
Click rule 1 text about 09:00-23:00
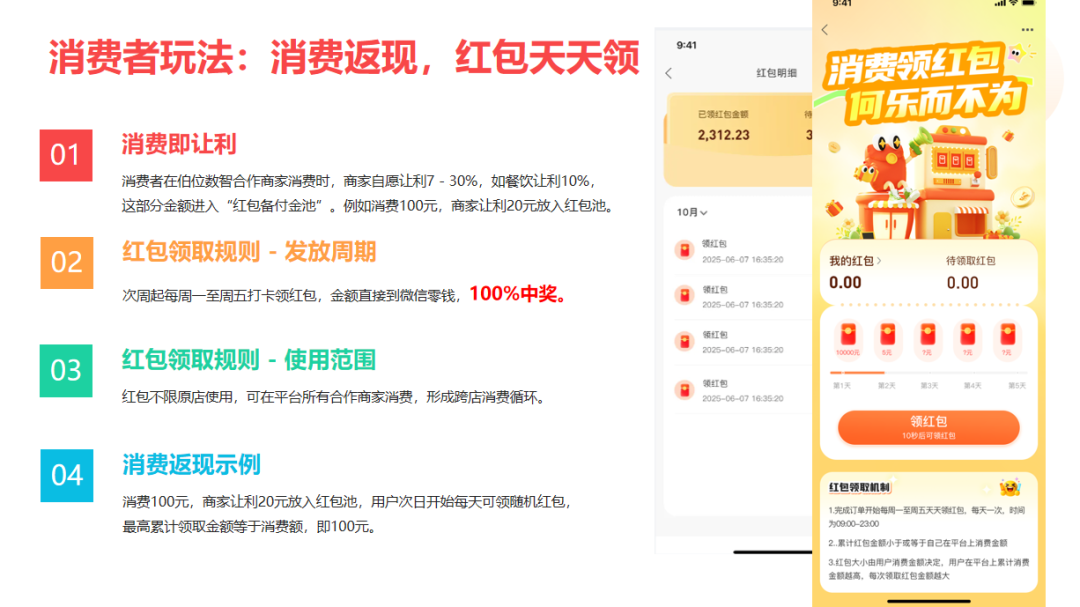click(x=927, y=517)
